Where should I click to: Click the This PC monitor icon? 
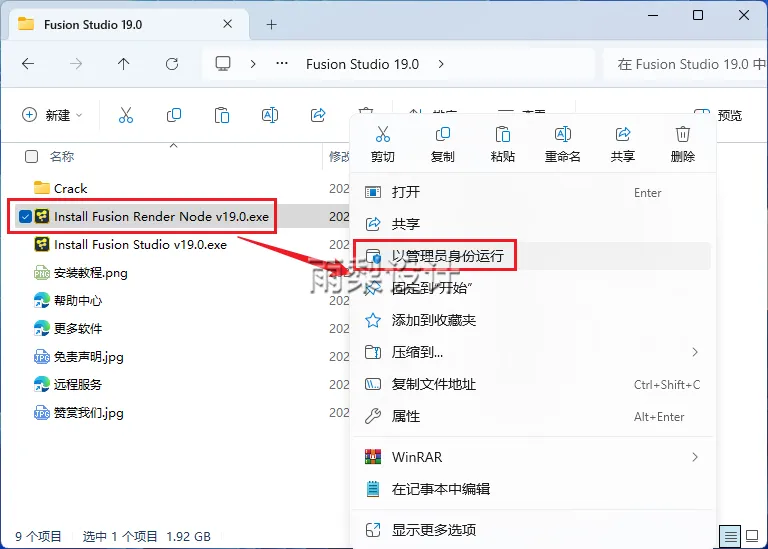coord(223,64)
